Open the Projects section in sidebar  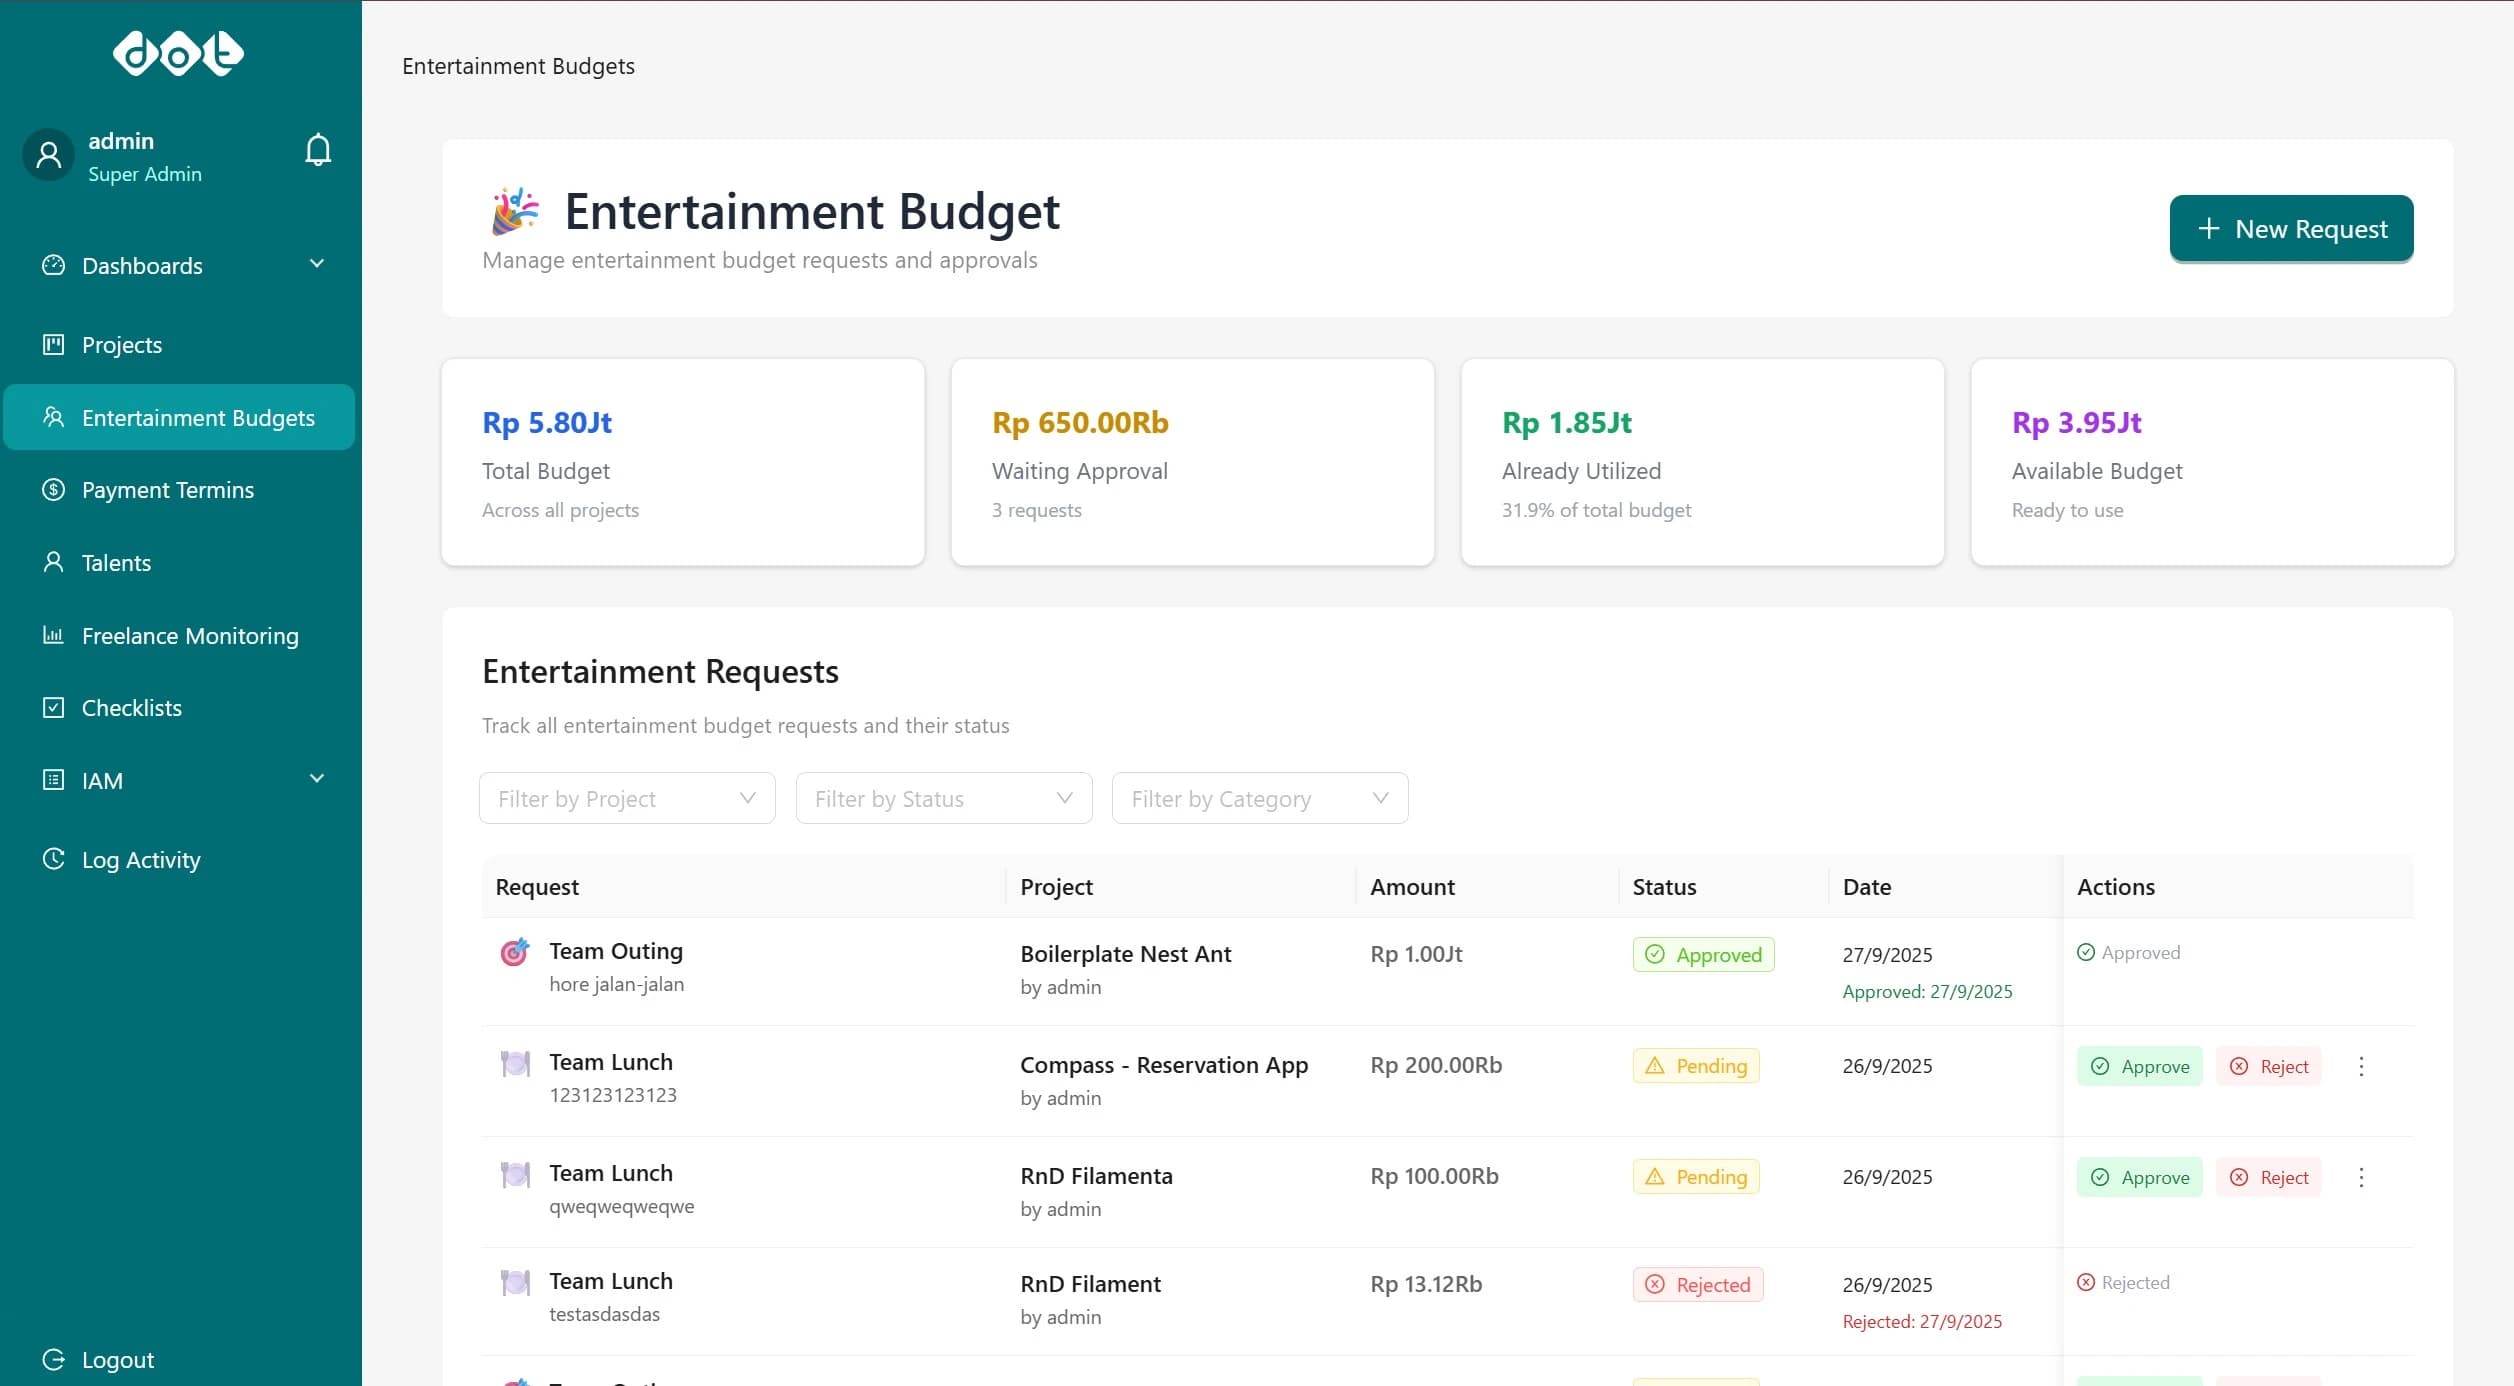coord(120,344)
